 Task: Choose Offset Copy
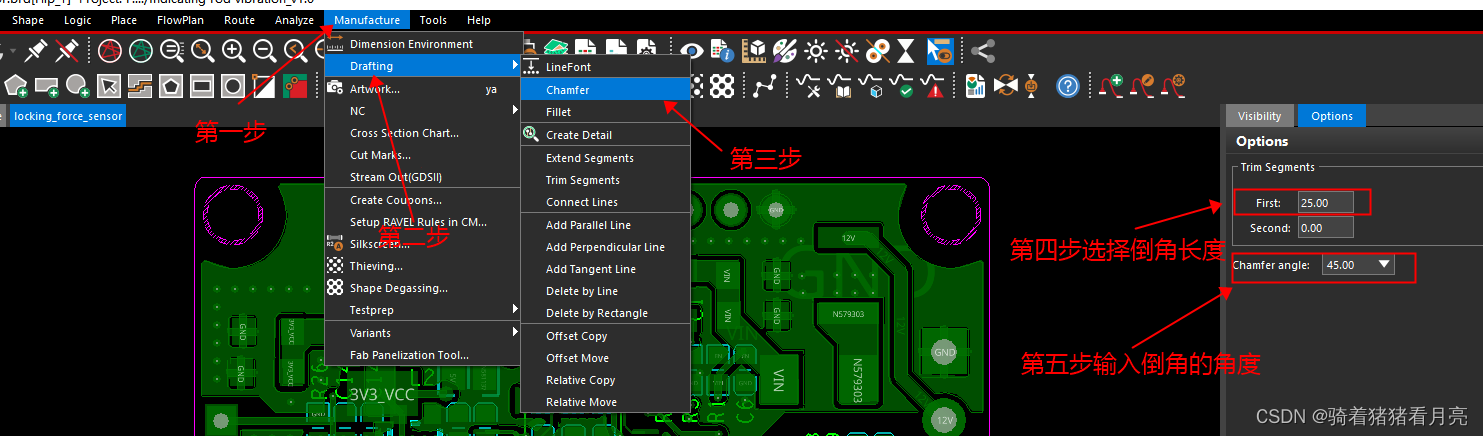606,336
